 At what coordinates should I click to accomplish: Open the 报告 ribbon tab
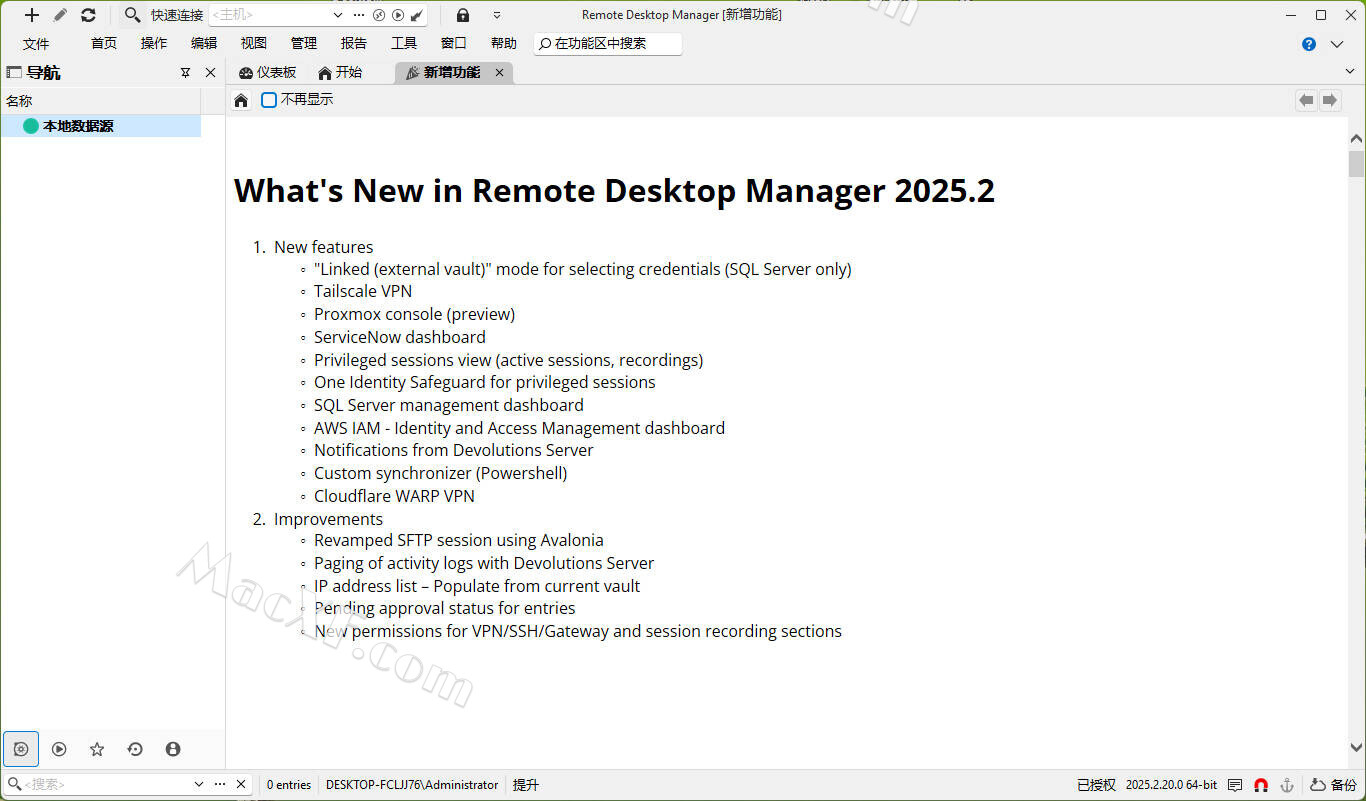354,43
